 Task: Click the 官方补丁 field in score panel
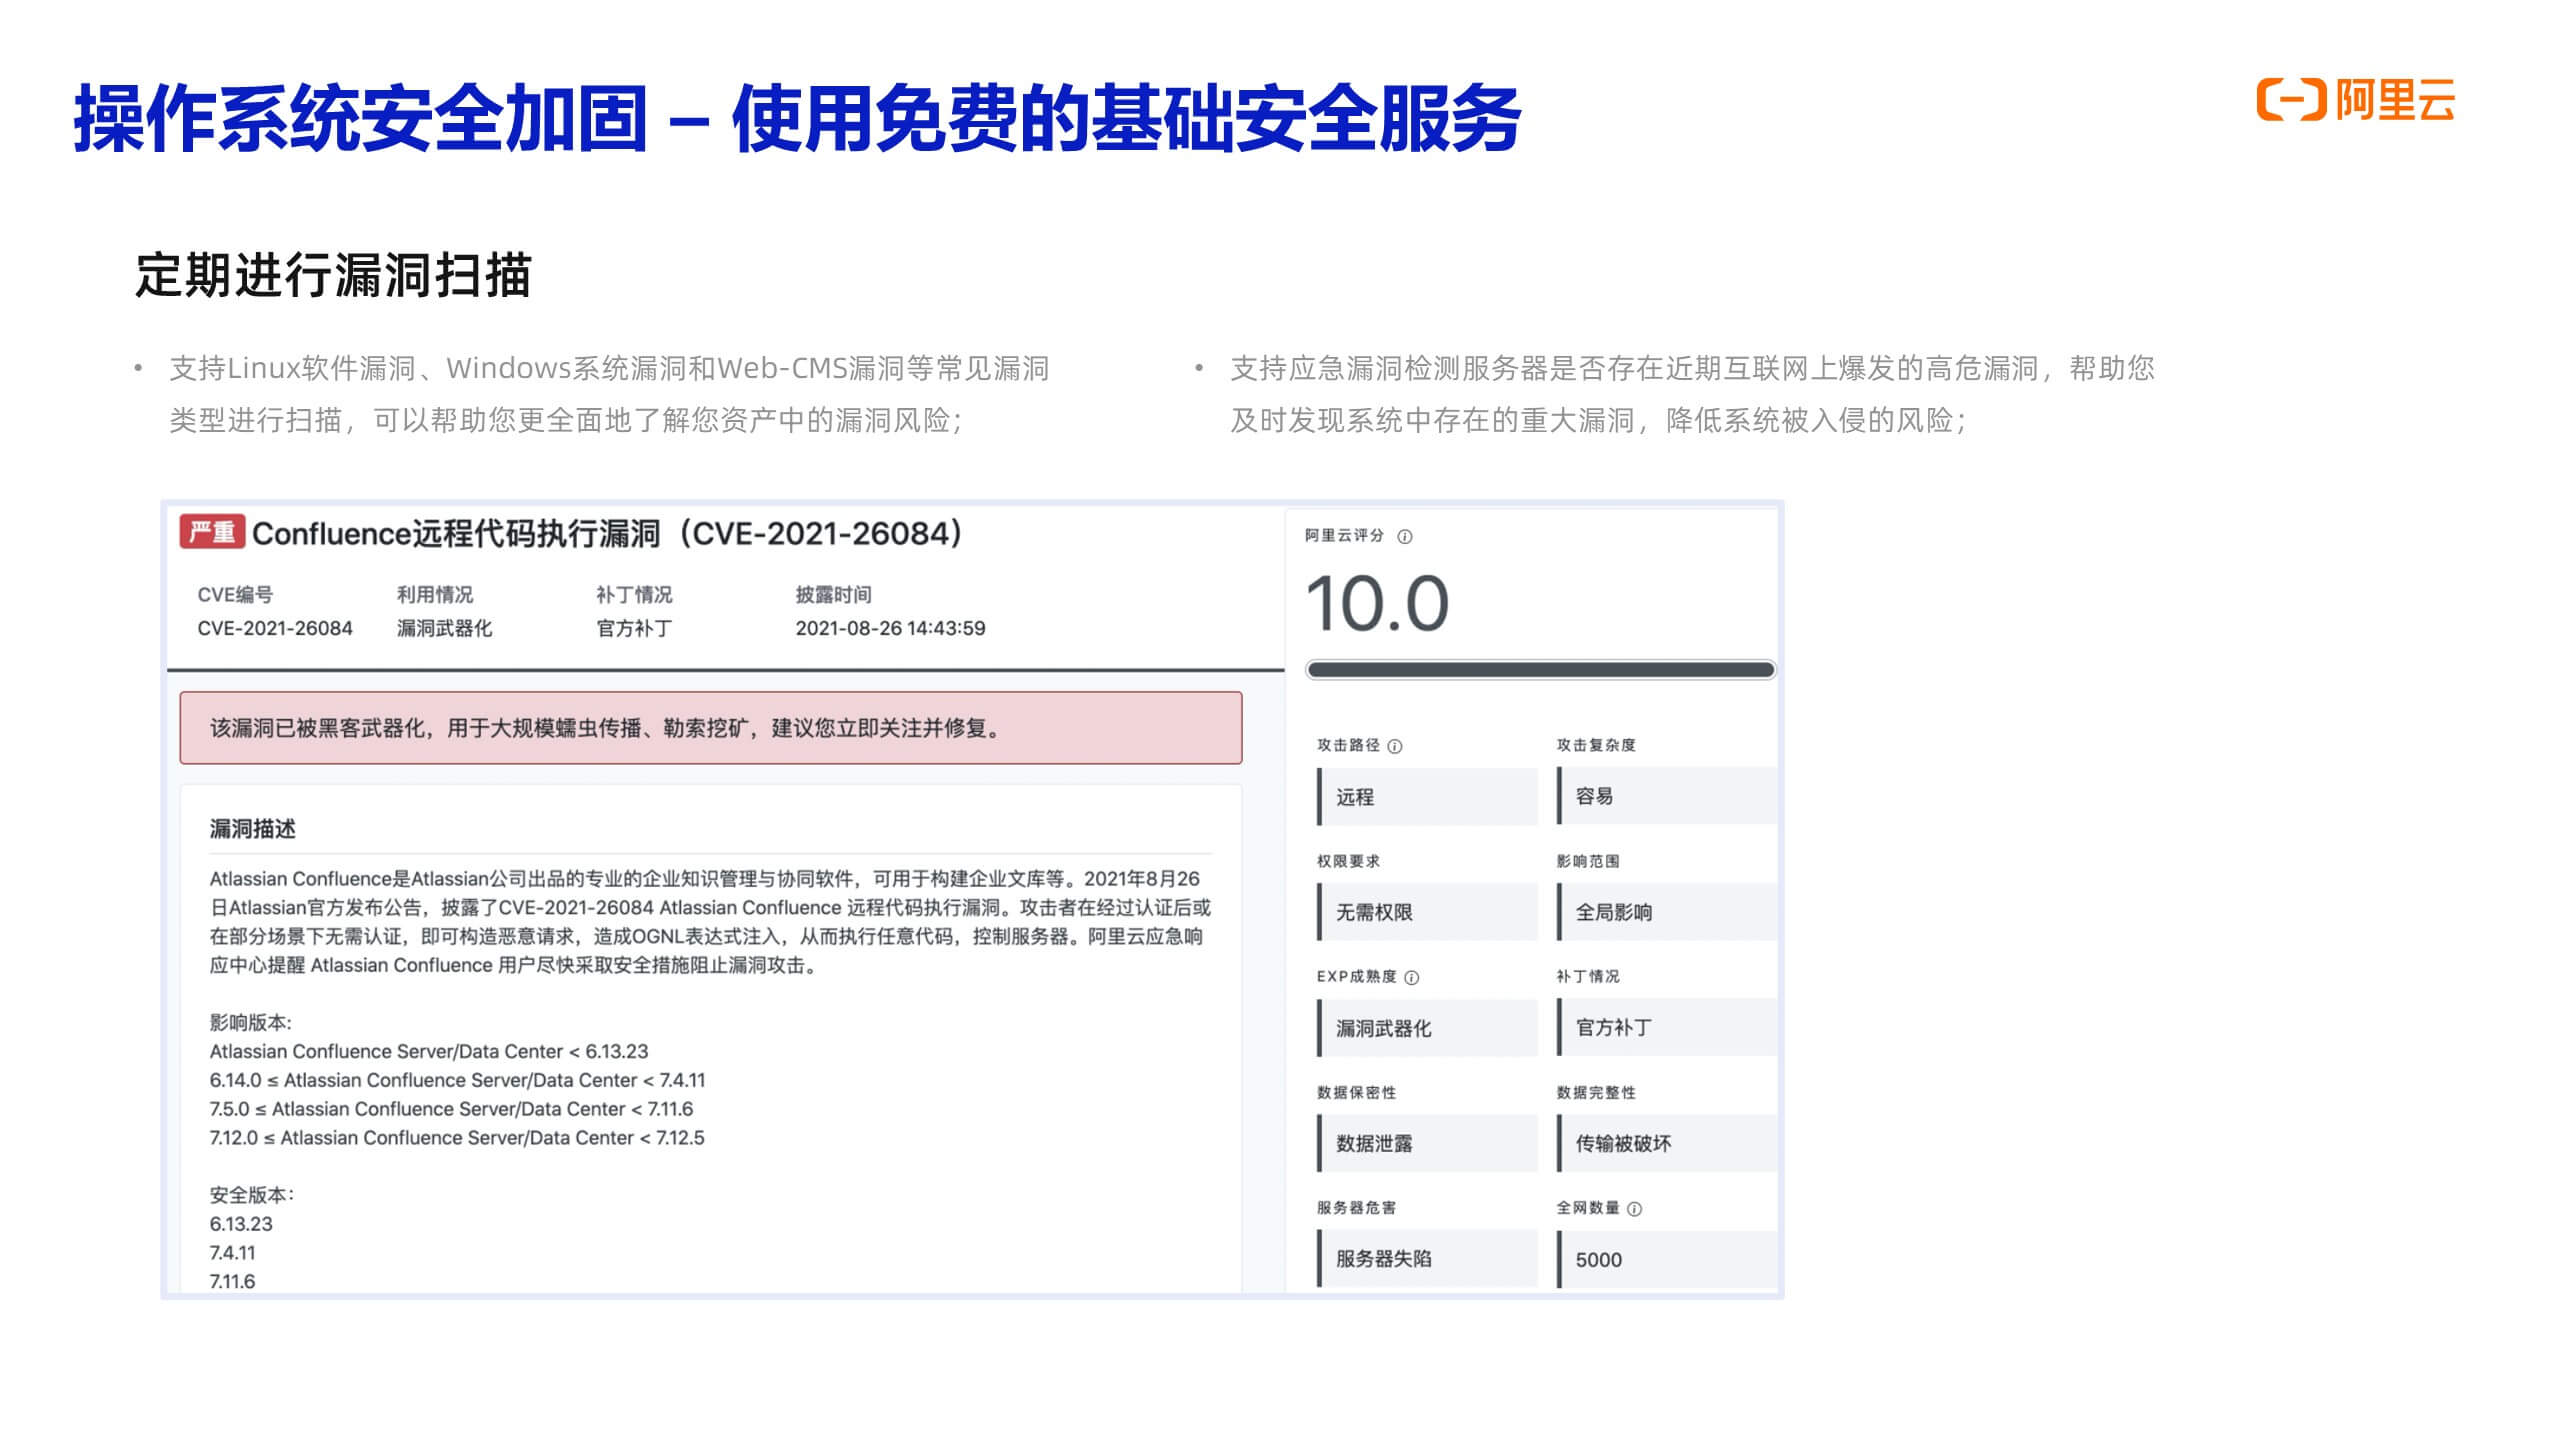(x=1667, y=1027)
